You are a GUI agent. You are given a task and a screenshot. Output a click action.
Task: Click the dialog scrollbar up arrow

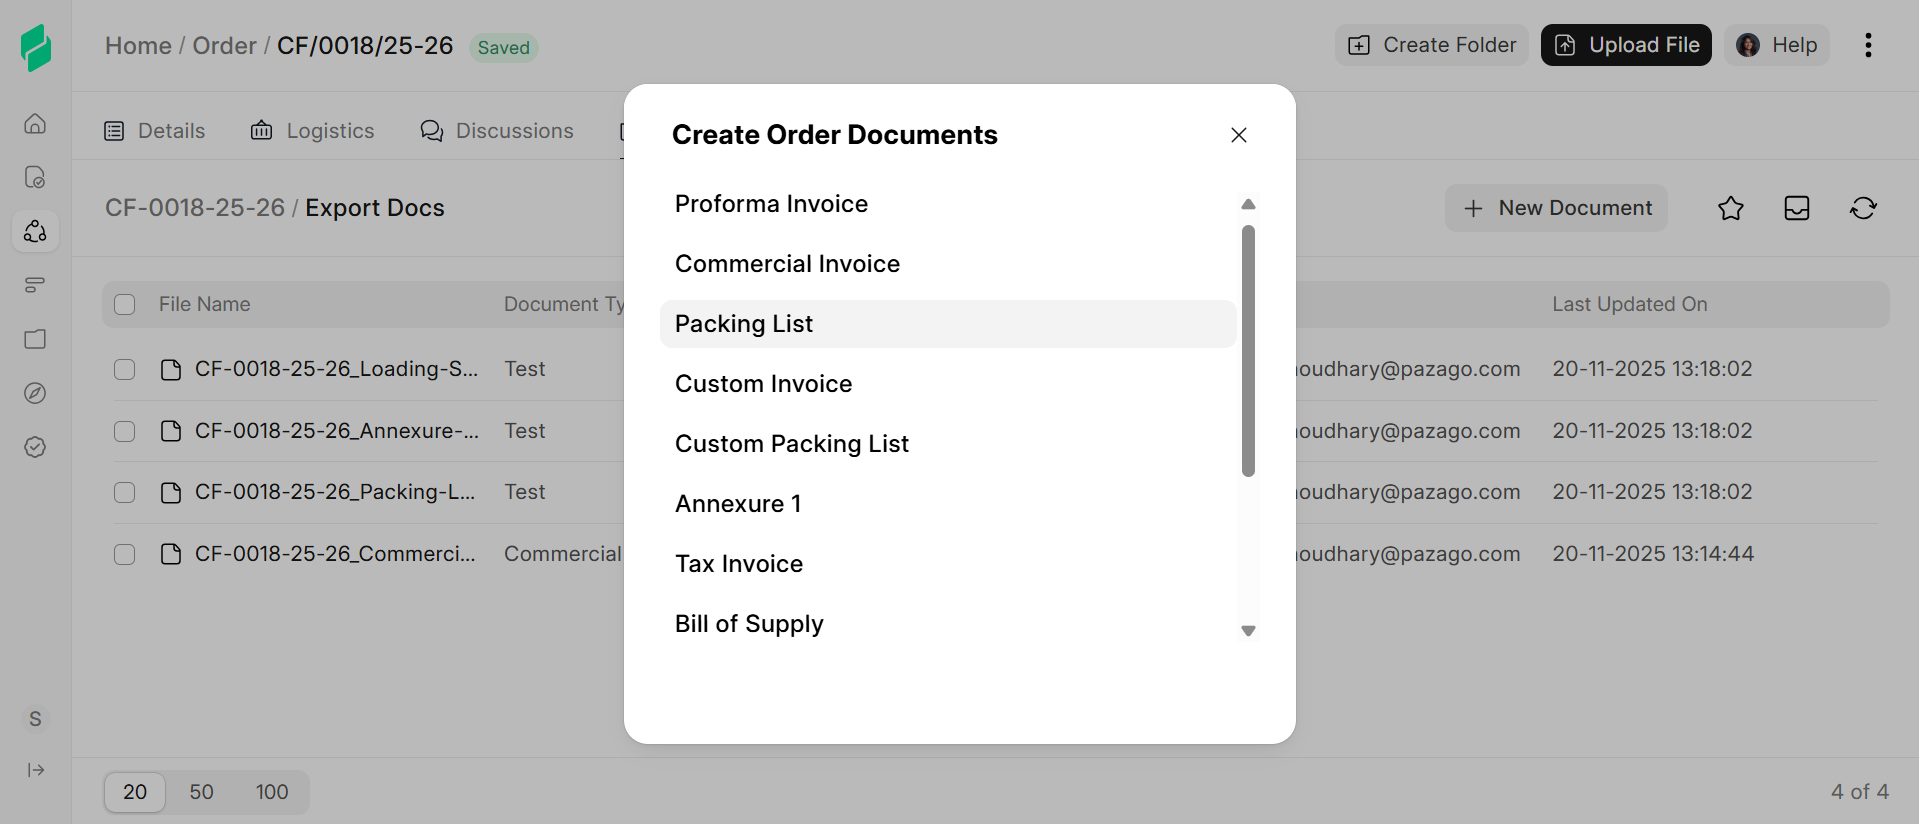click(1248, 204)
